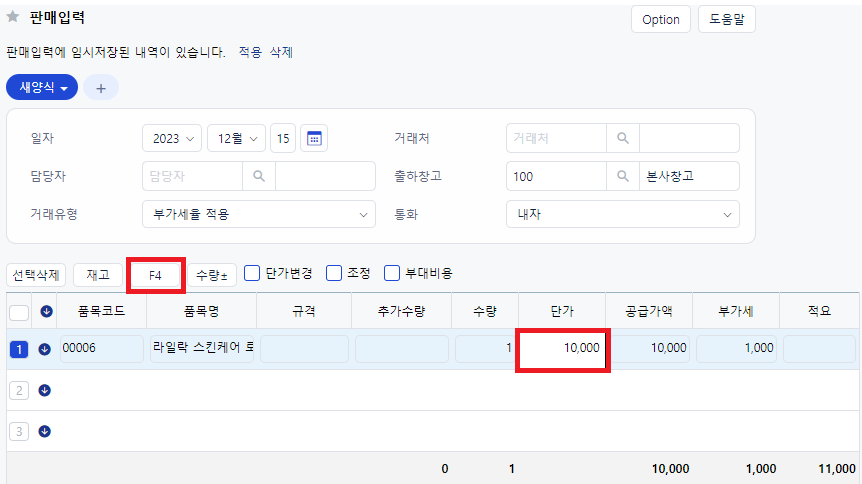862x484 pixels.
Task: Click the 삭제 link for temporary save
Action: coord(281,52)
